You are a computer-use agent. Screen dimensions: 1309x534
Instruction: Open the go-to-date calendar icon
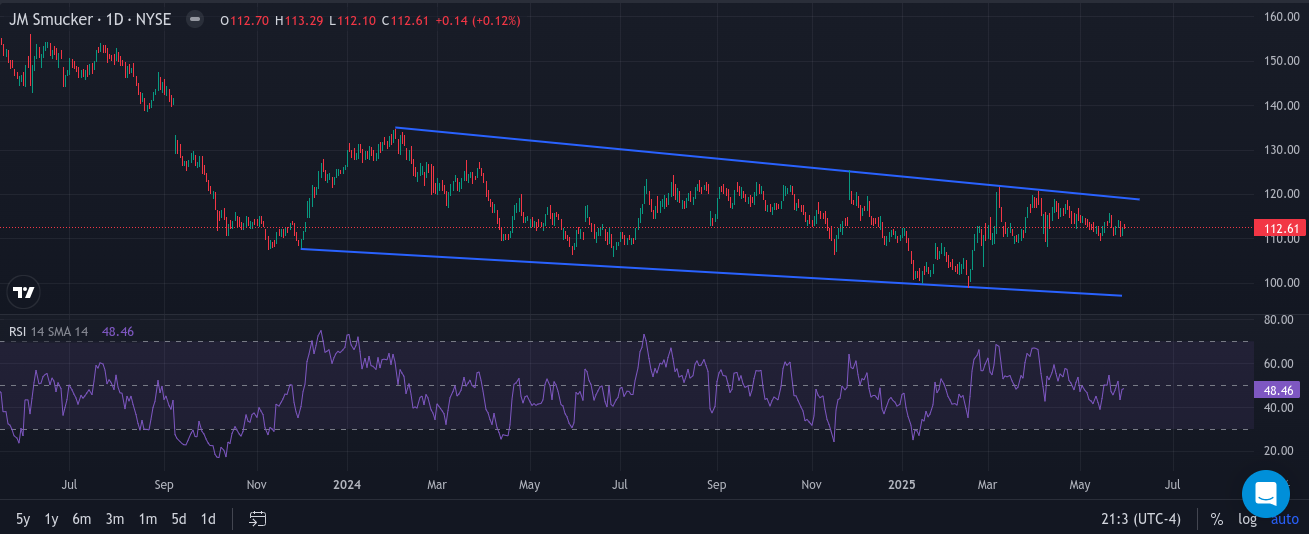coord(258,519)
